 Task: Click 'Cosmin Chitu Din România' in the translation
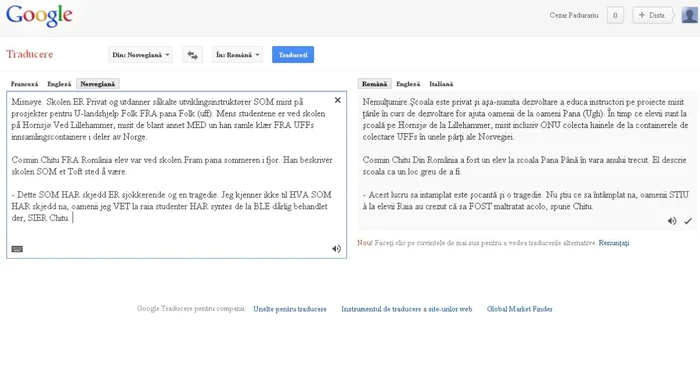point(410,160)
